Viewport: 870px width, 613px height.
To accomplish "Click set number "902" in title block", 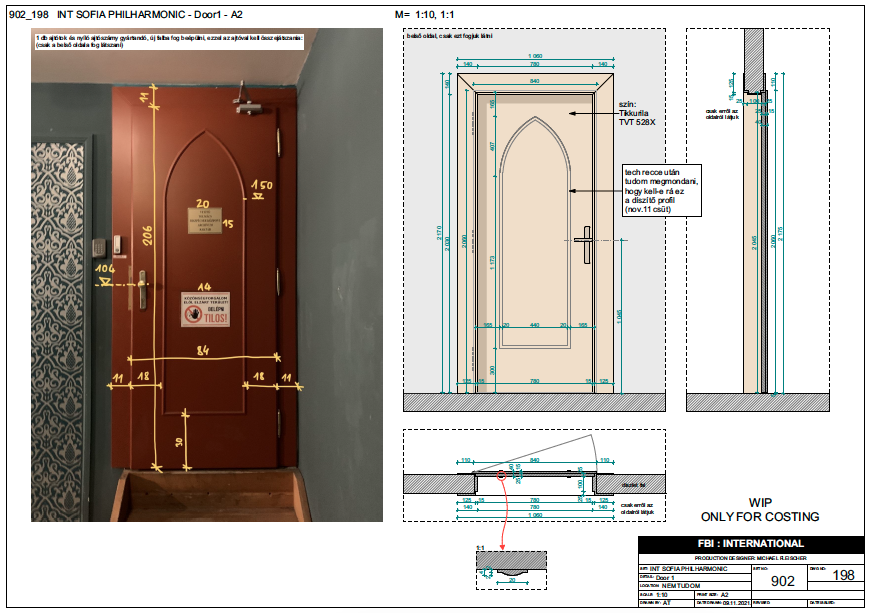I will click(783, 581).
